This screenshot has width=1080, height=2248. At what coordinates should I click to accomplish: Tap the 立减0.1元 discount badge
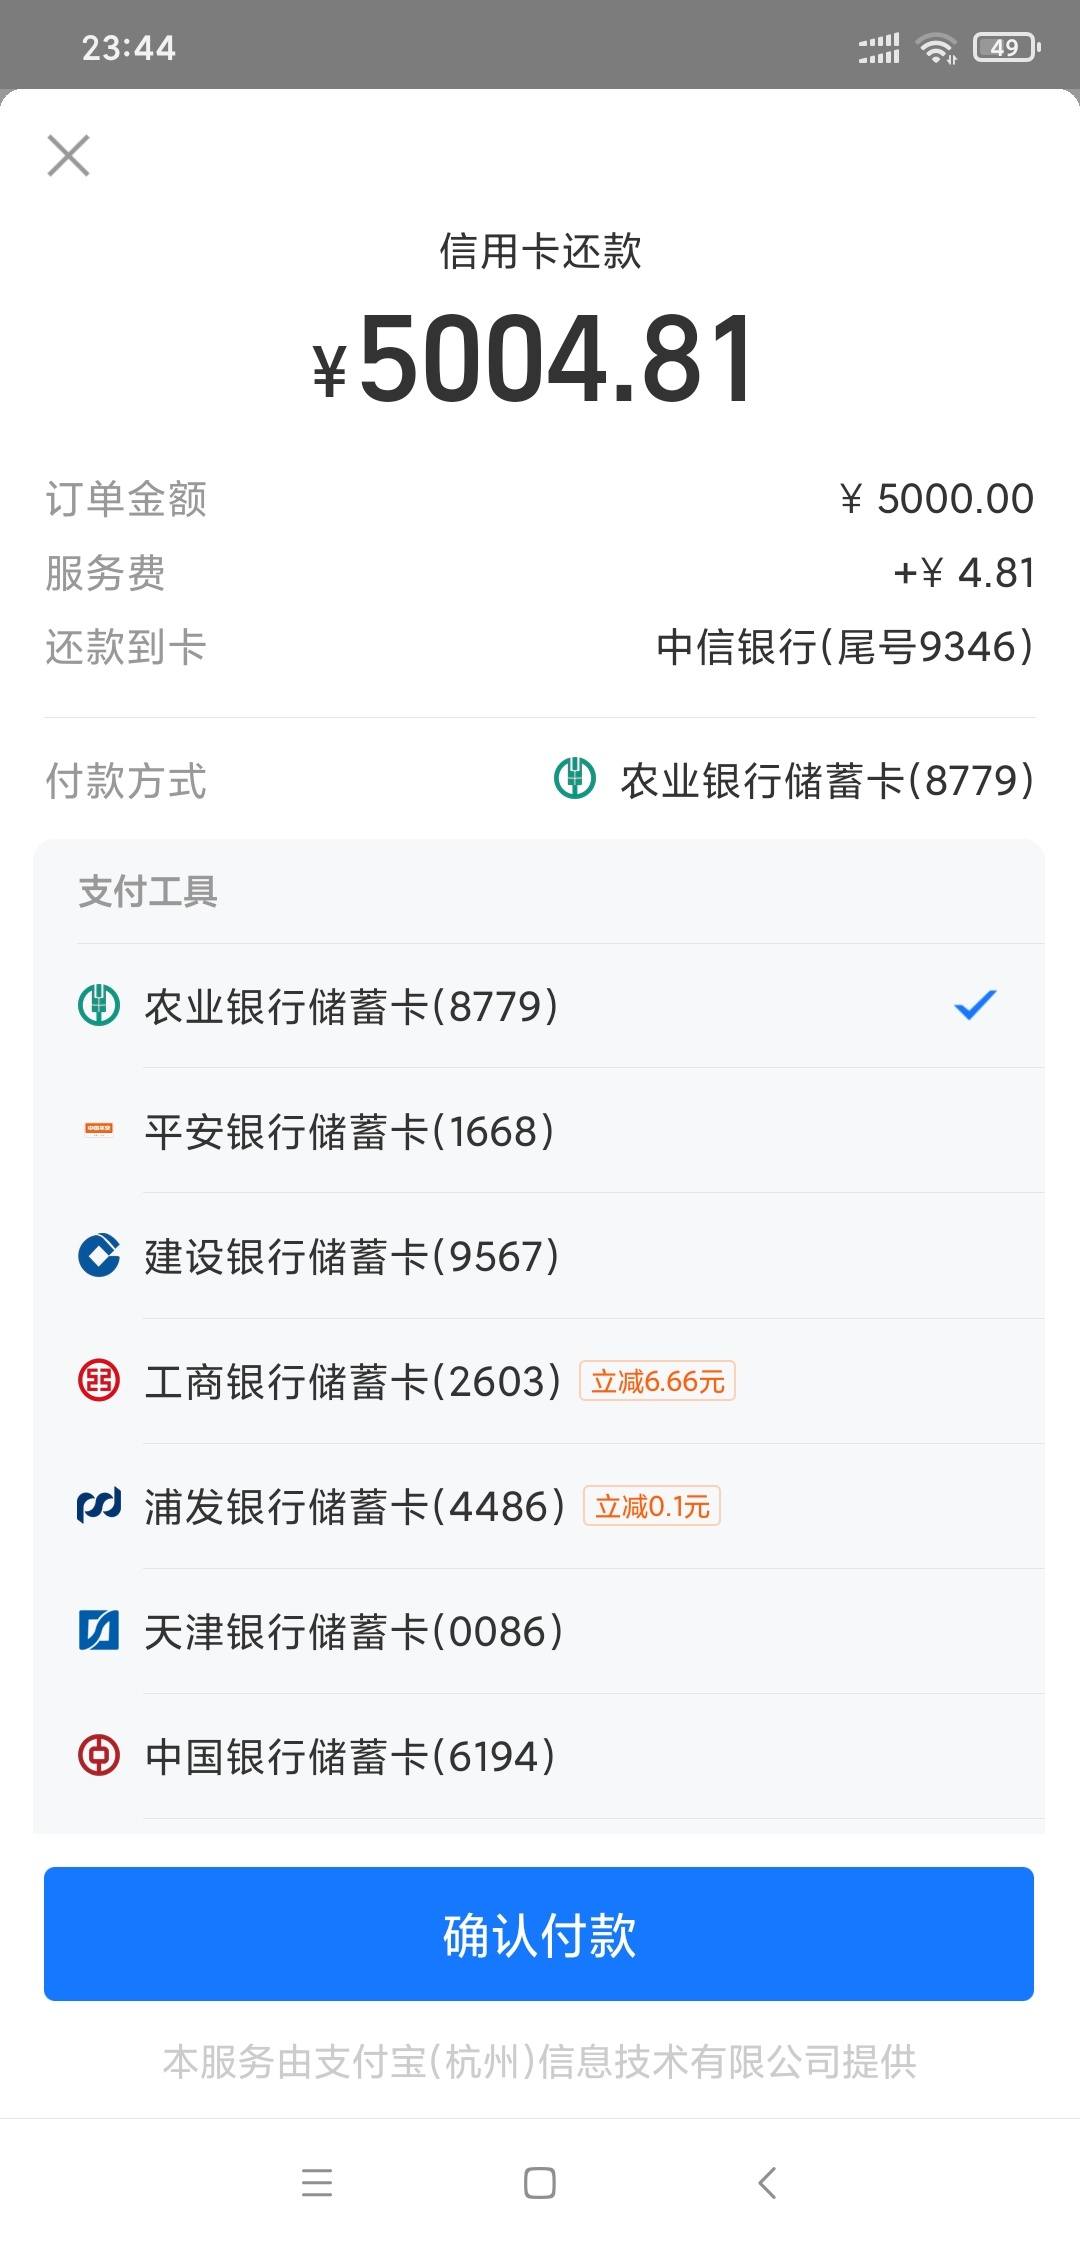(652, 1506)
